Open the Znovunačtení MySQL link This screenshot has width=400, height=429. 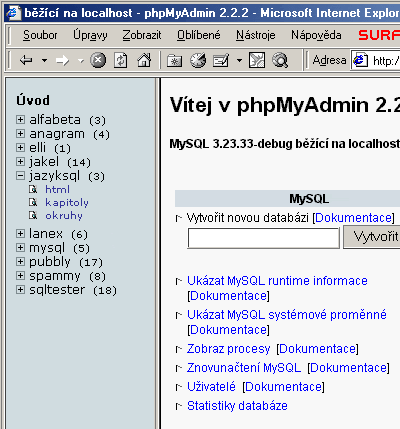244,368
